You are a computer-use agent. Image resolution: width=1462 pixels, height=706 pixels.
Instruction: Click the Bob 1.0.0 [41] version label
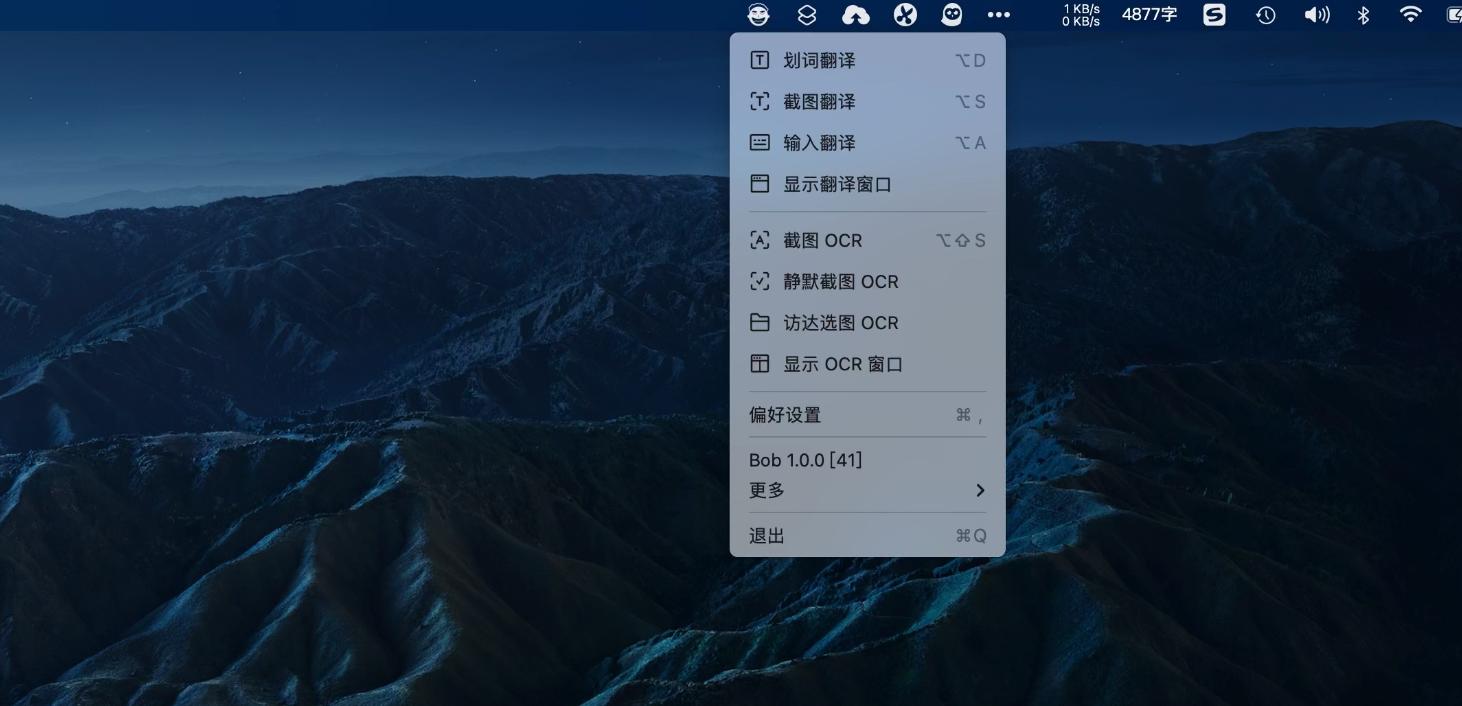pos(806,459)
